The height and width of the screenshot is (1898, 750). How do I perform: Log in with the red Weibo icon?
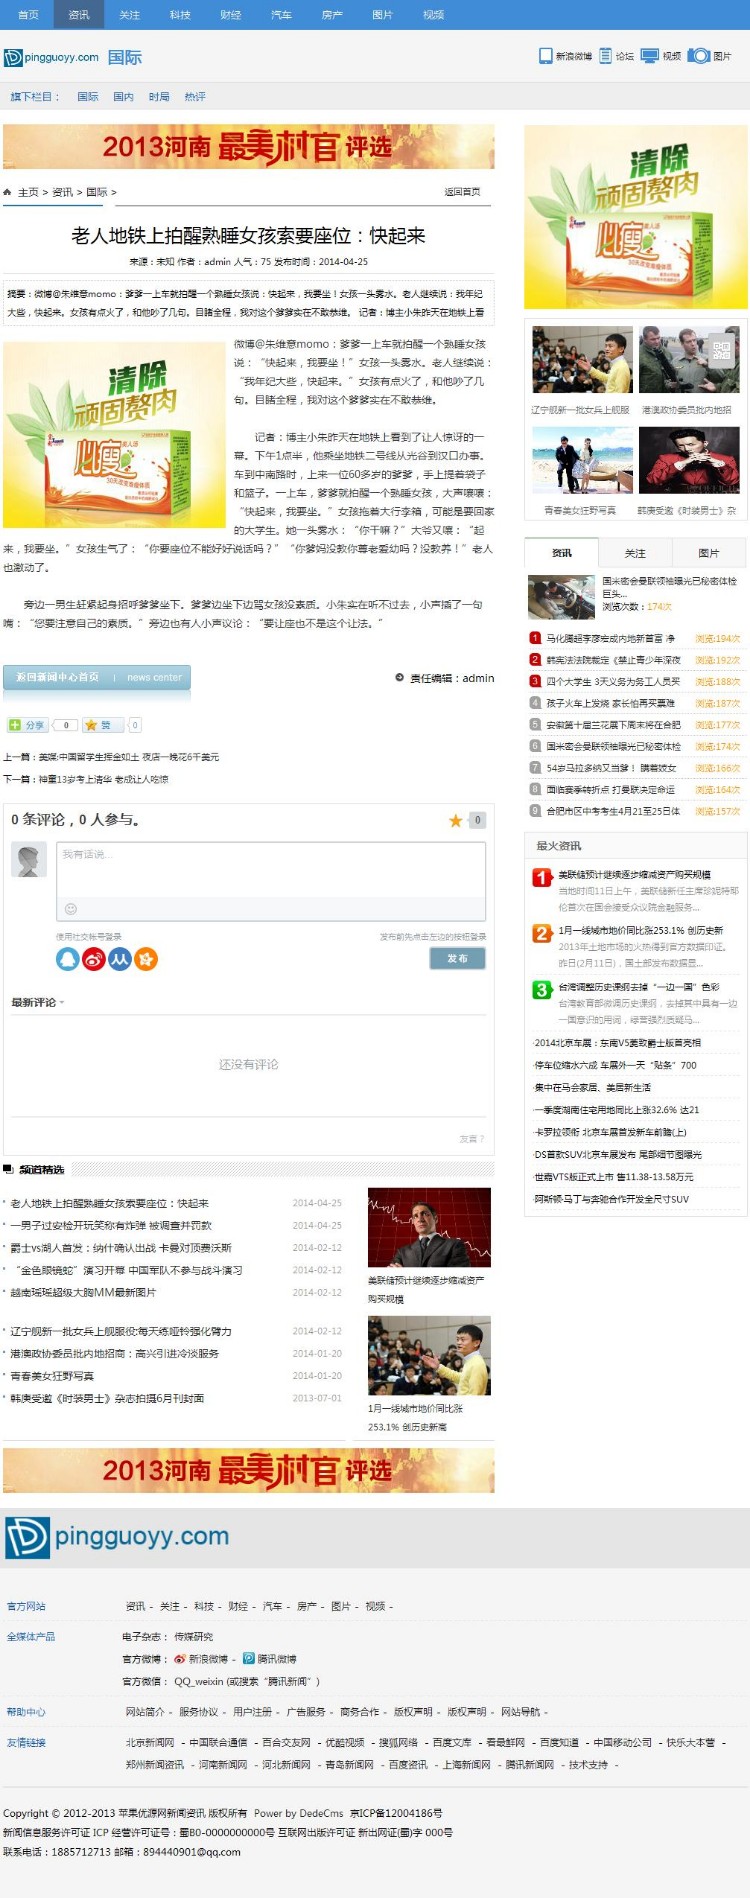tap(94, 959)
